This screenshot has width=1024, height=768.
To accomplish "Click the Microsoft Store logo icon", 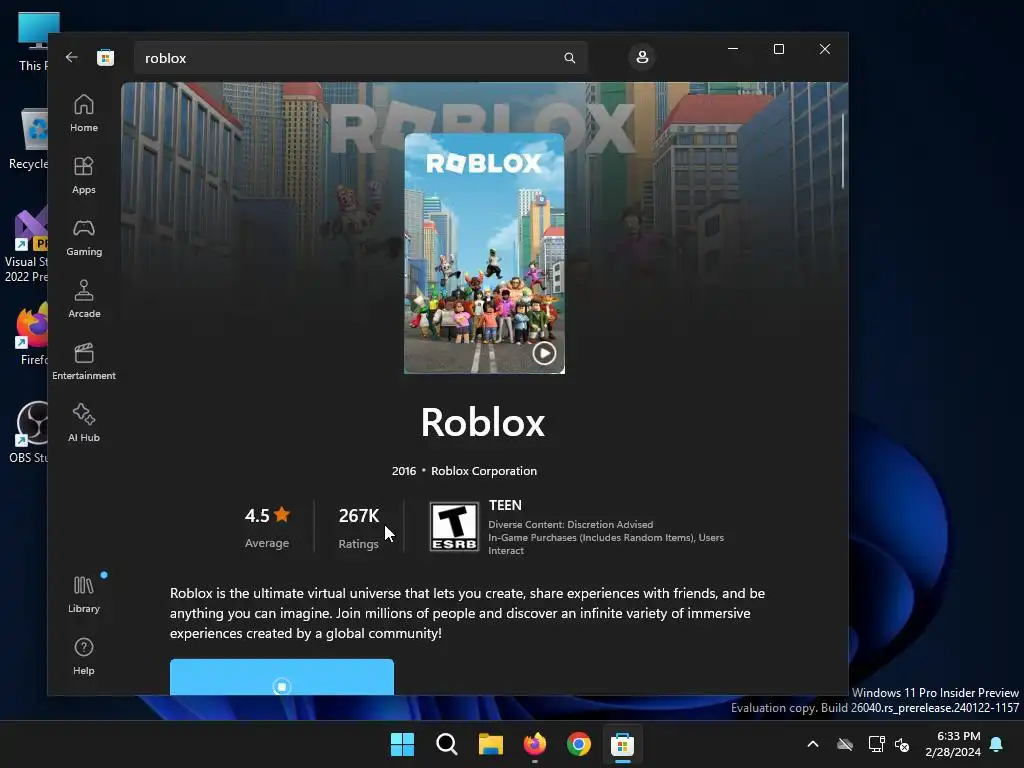I will pos(105,57).
